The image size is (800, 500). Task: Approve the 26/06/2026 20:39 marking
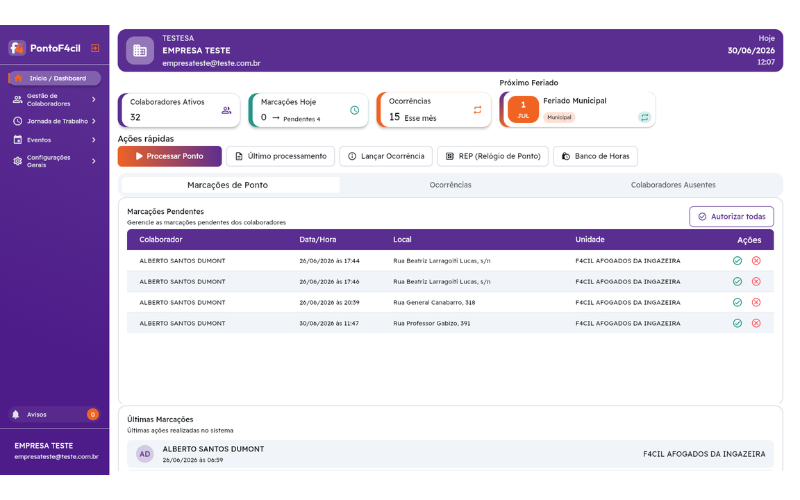point(737,303)
